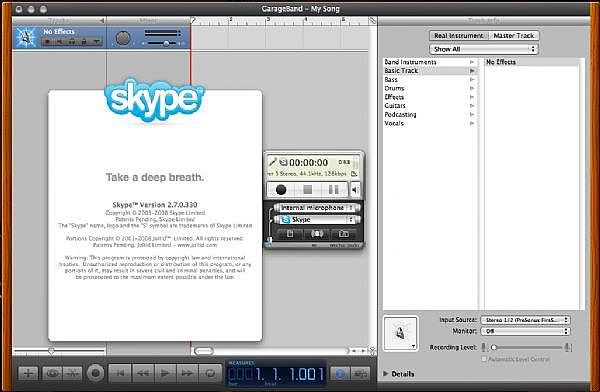Image resolution: width=600 pixels, height=392 pixels.
Task: Expand the Details disclosure triangle
Action: coord(386,374)
